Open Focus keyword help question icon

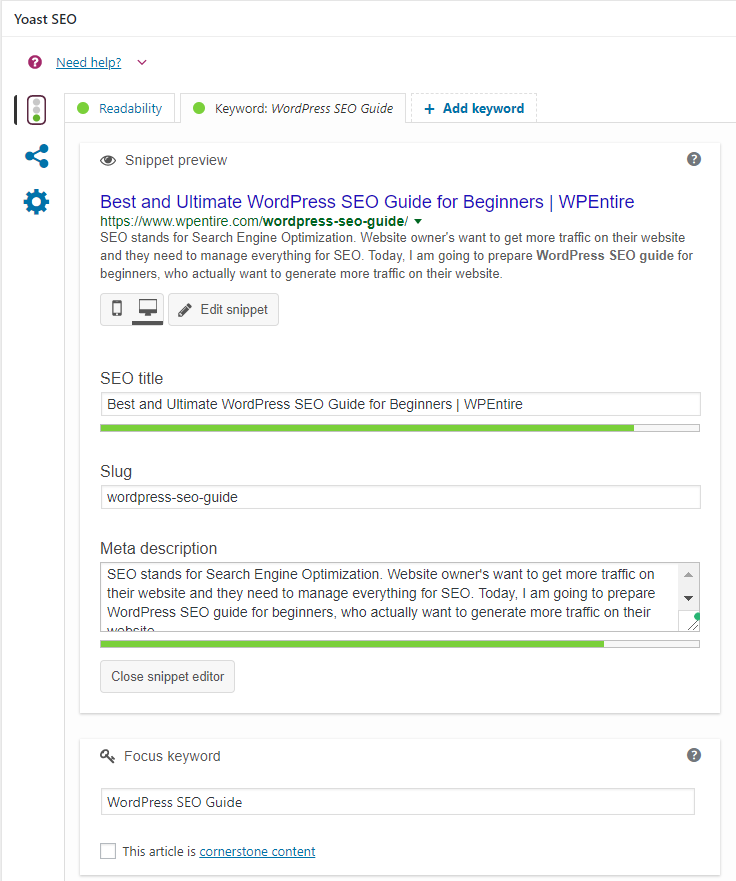pos(694,755)
